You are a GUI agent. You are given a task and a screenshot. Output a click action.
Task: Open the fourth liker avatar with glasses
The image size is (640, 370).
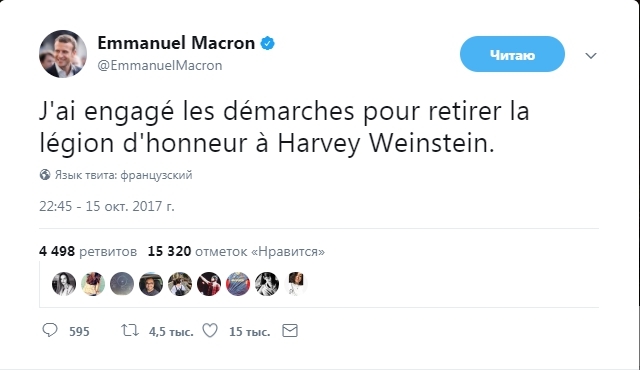(x=151, y=284)
